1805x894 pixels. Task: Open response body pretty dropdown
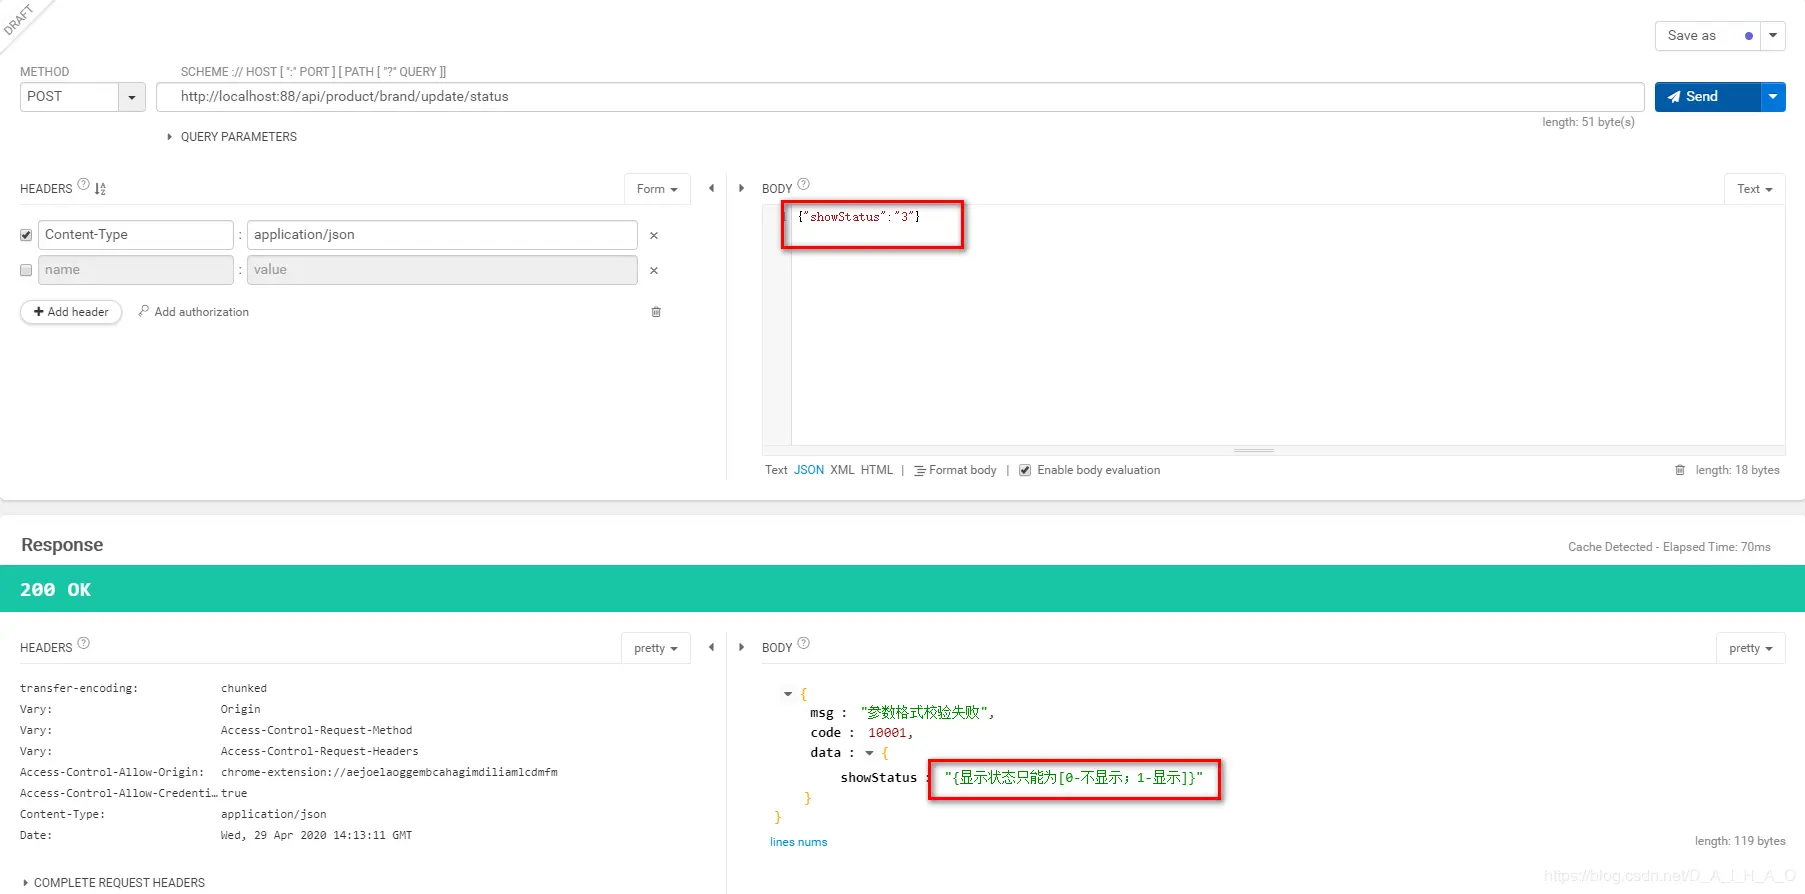[1751, 648]
